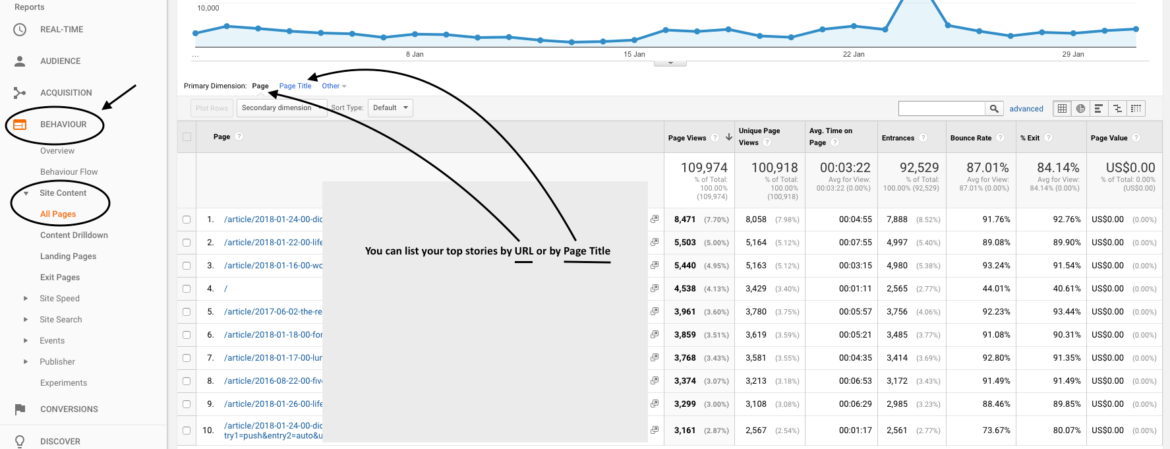Switch to the pivot table view icon
The height and width of the screenshot is (449, 1170).
1136,109
